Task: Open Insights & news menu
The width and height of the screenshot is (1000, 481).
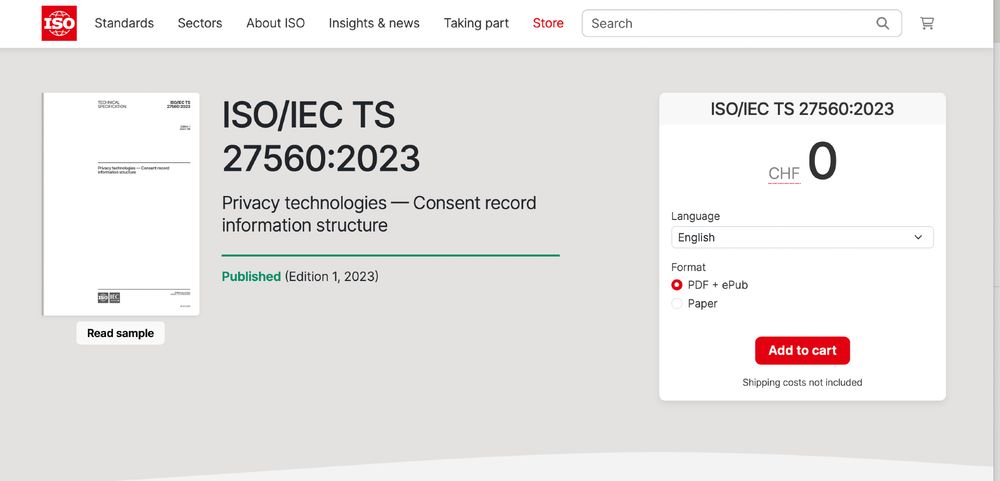Action: click(x=374, y=23)
